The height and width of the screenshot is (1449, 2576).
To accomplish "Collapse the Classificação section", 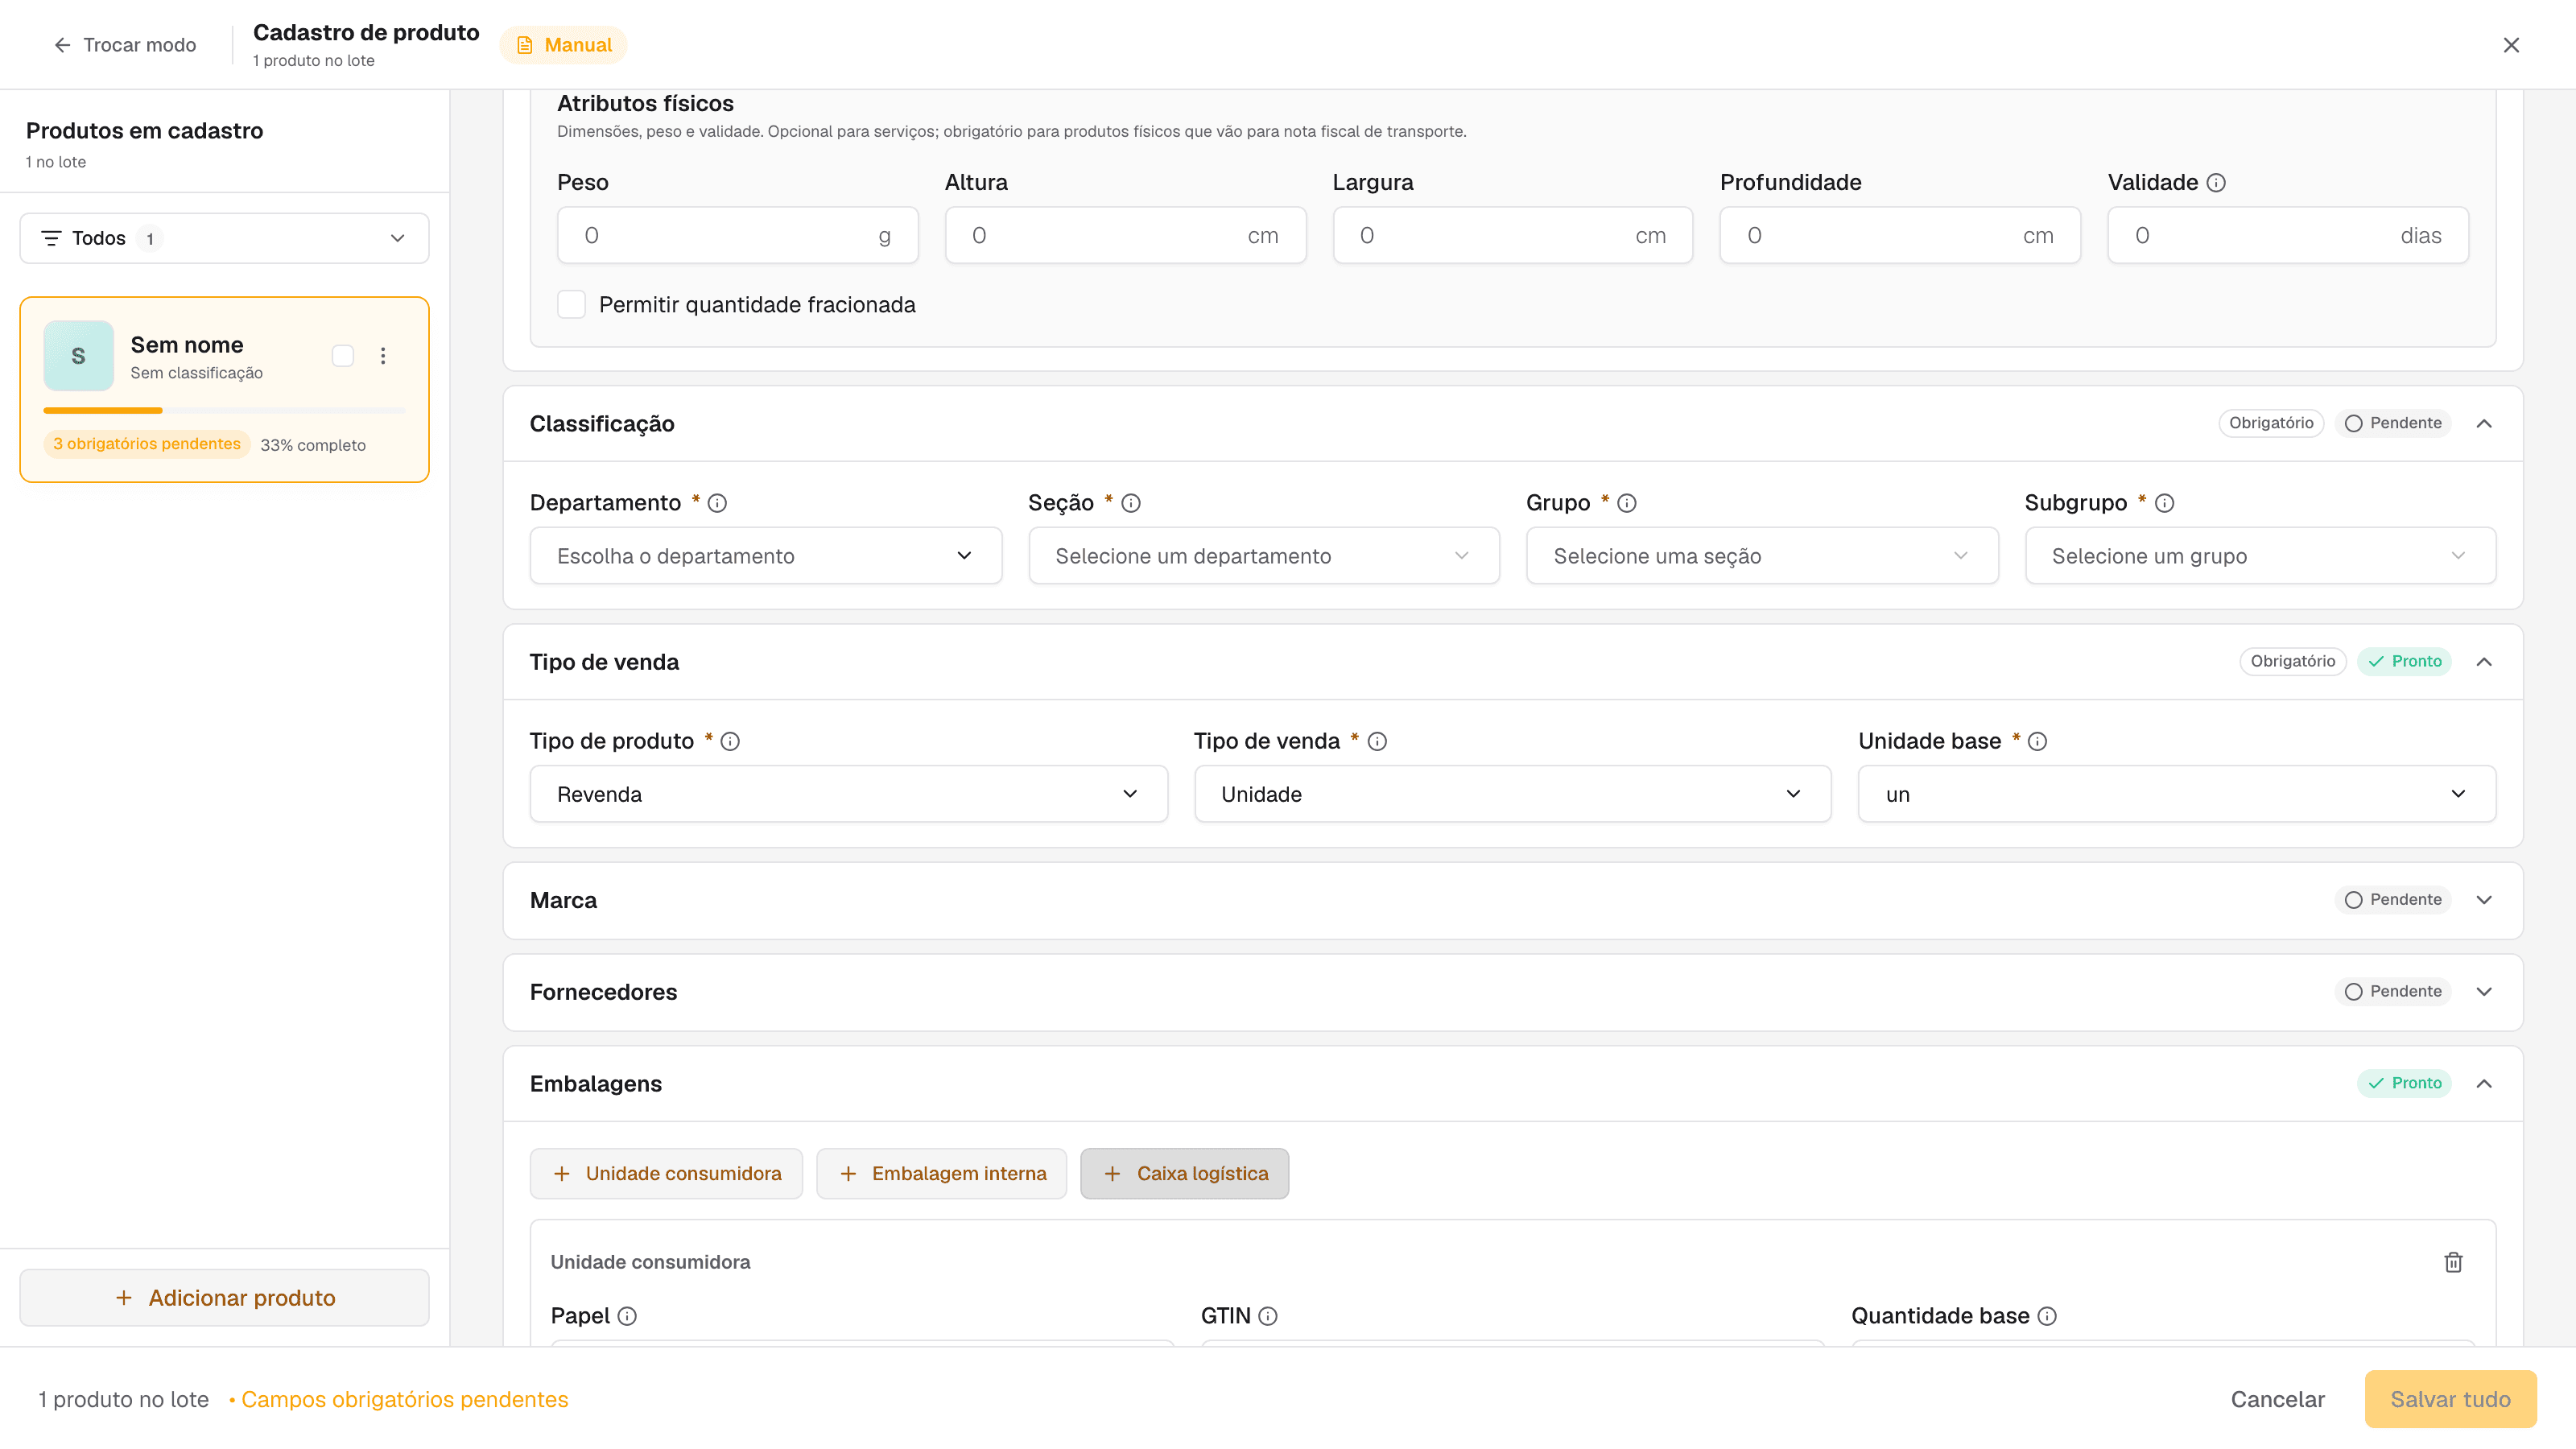I will pos(2484,424).
